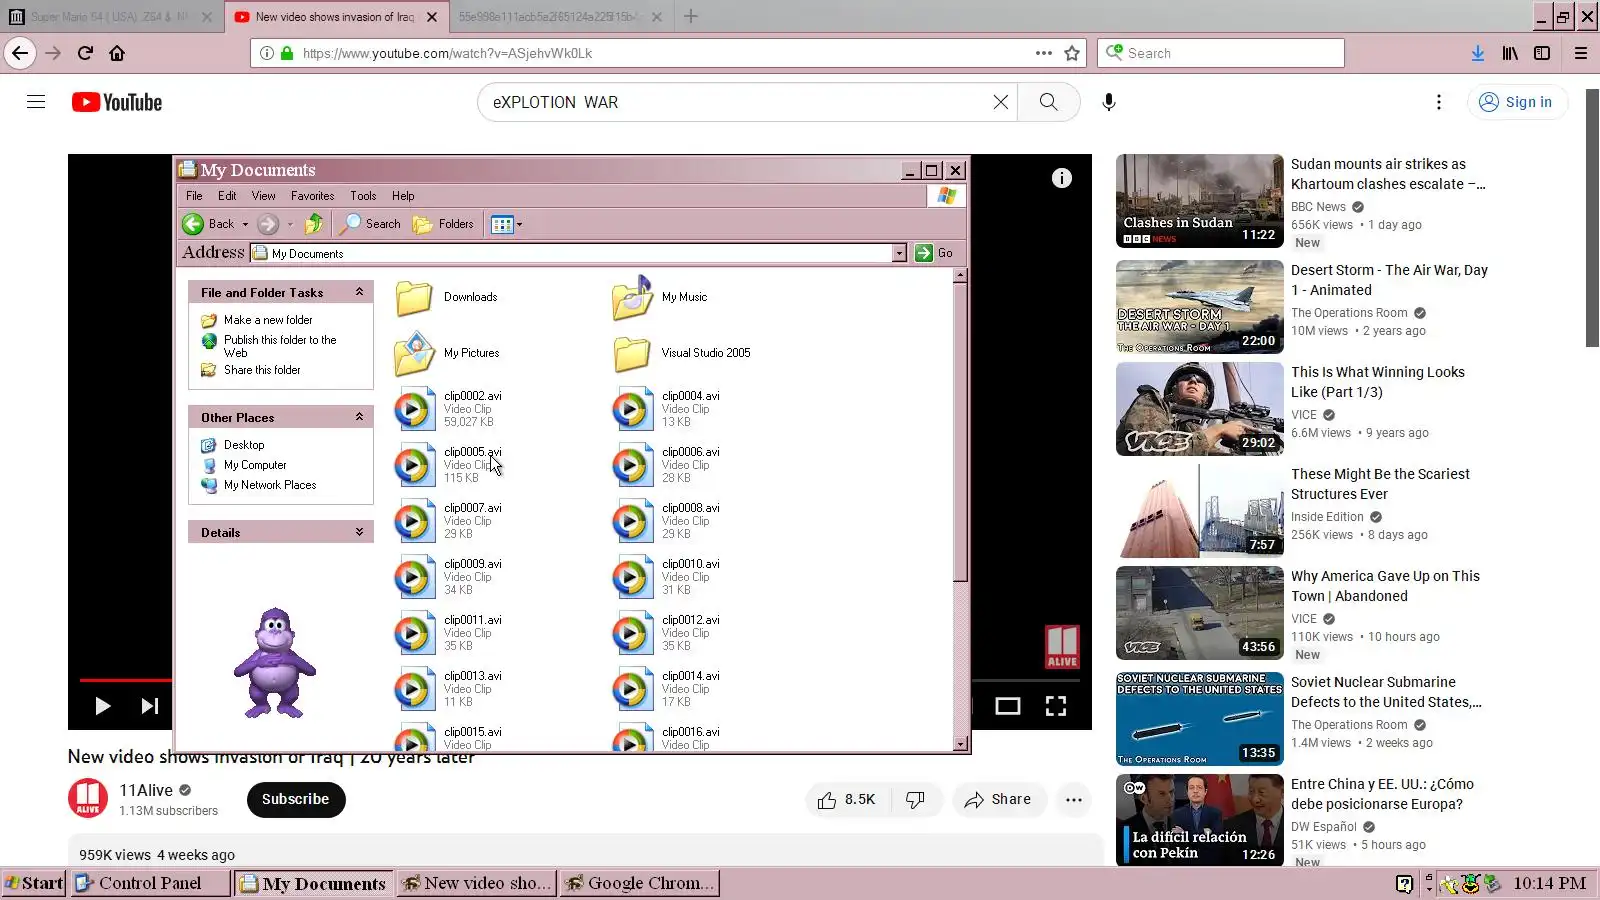Viewport: 1600px width, 900px height.
Task: Open YouTube settings three-dot menu
Action: point(1439,102)
